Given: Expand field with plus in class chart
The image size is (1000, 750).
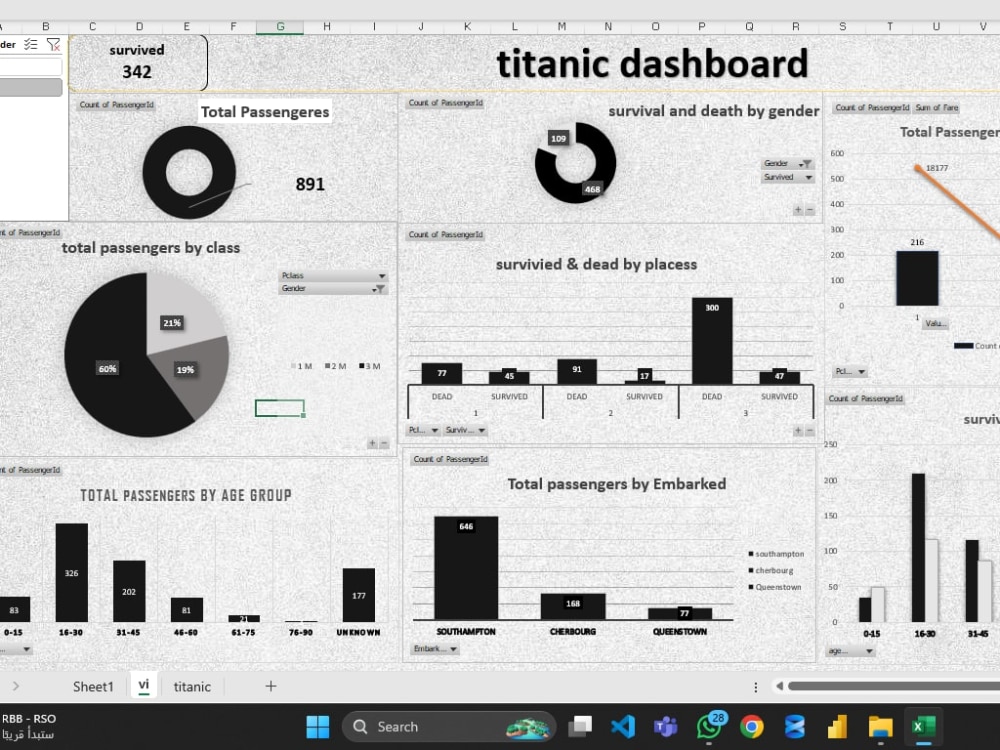Looking at the screenshot, I should pyautogui.click(x=372, y=443).
